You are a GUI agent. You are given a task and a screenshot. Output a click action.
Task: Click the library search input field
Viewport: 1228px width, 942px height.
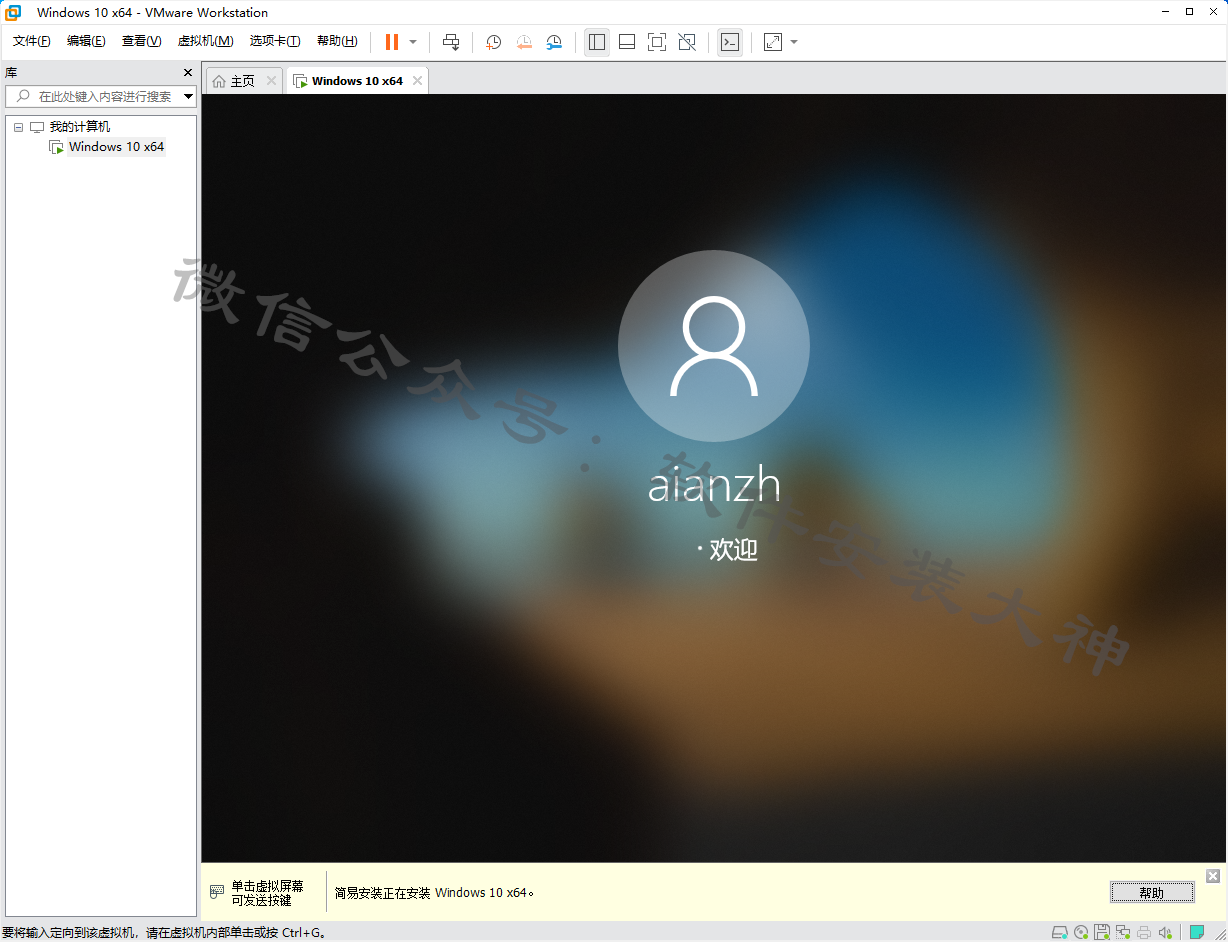100,96
